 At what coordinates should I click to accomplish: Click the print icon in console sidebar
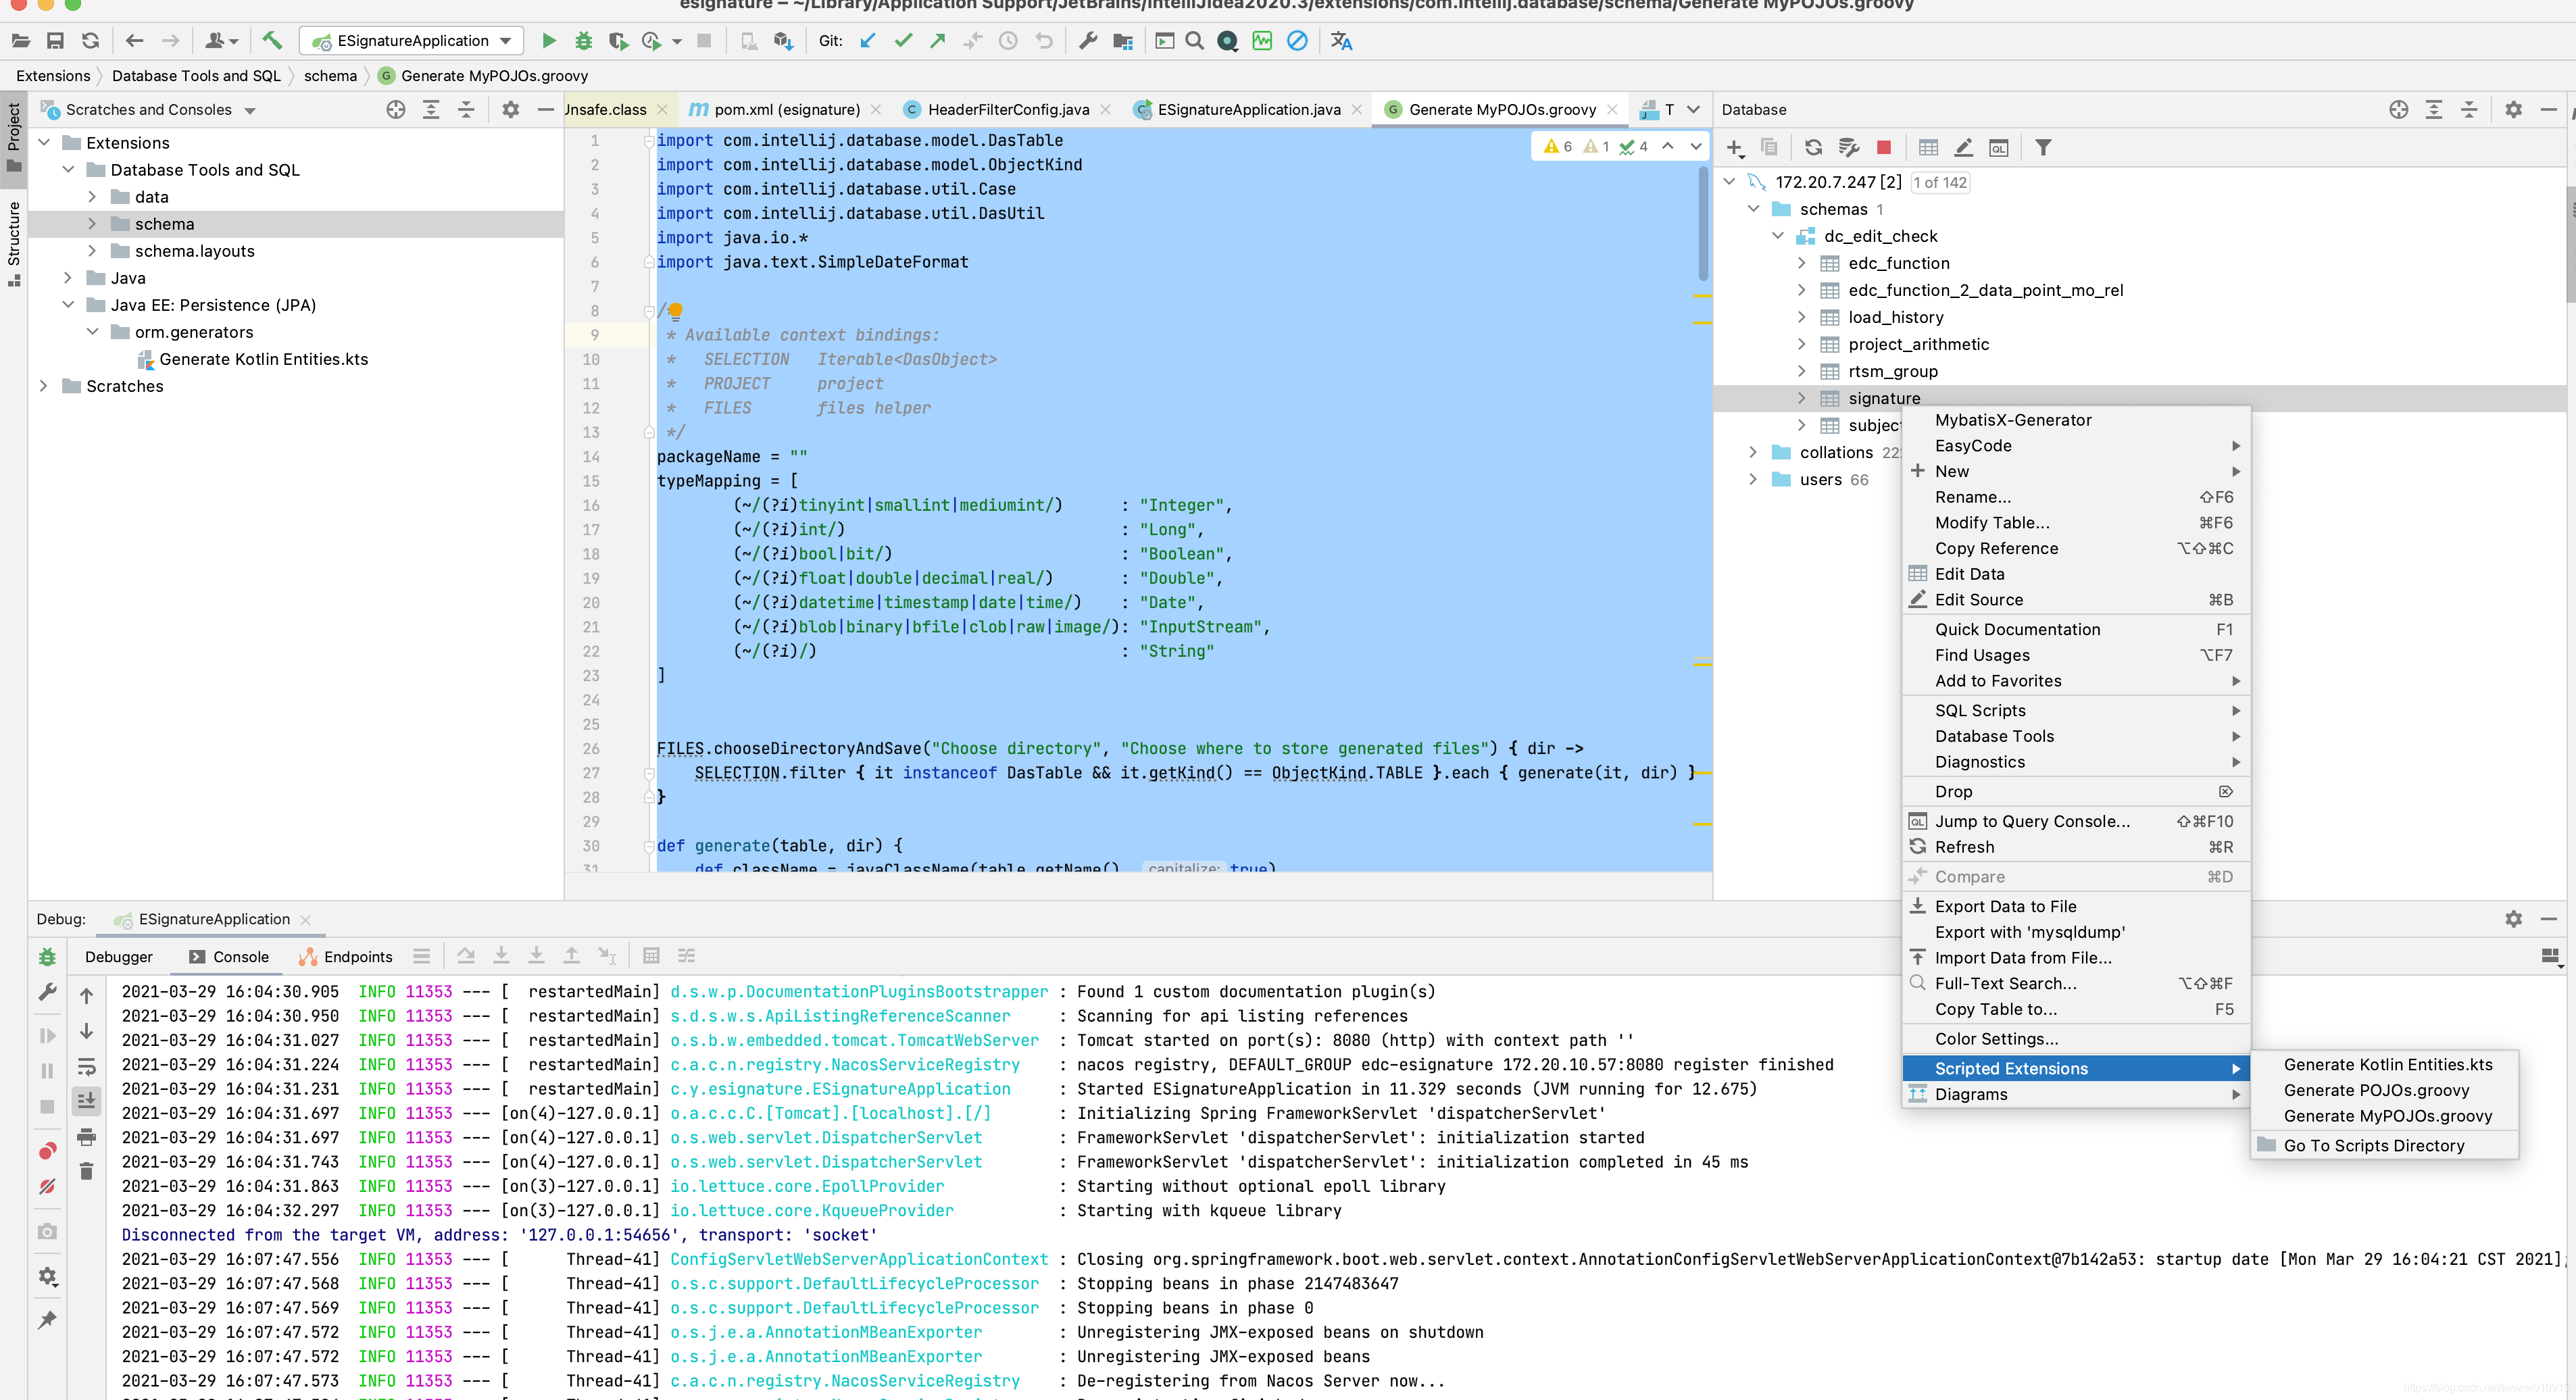pos(87,1137)
